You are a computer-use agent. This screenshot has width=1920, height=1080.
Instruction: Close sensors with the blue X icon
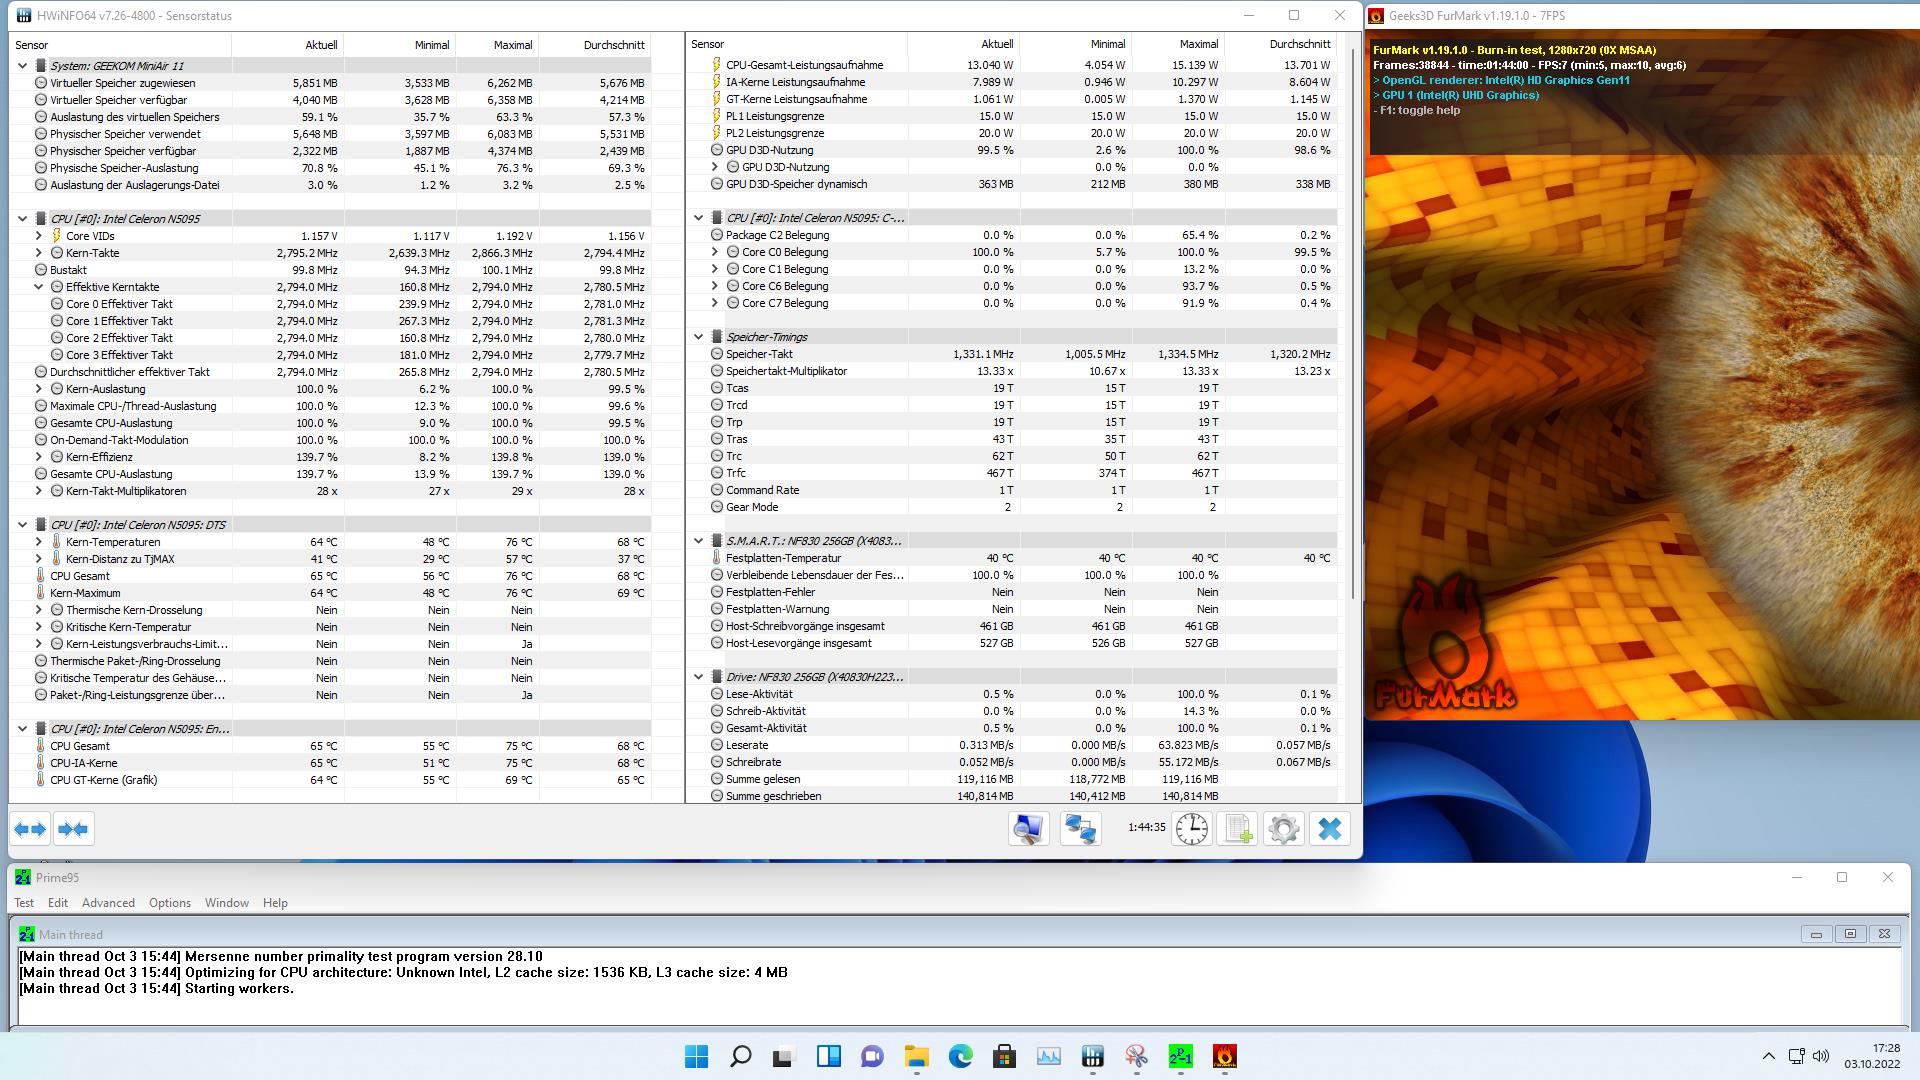pos(1329,829)
